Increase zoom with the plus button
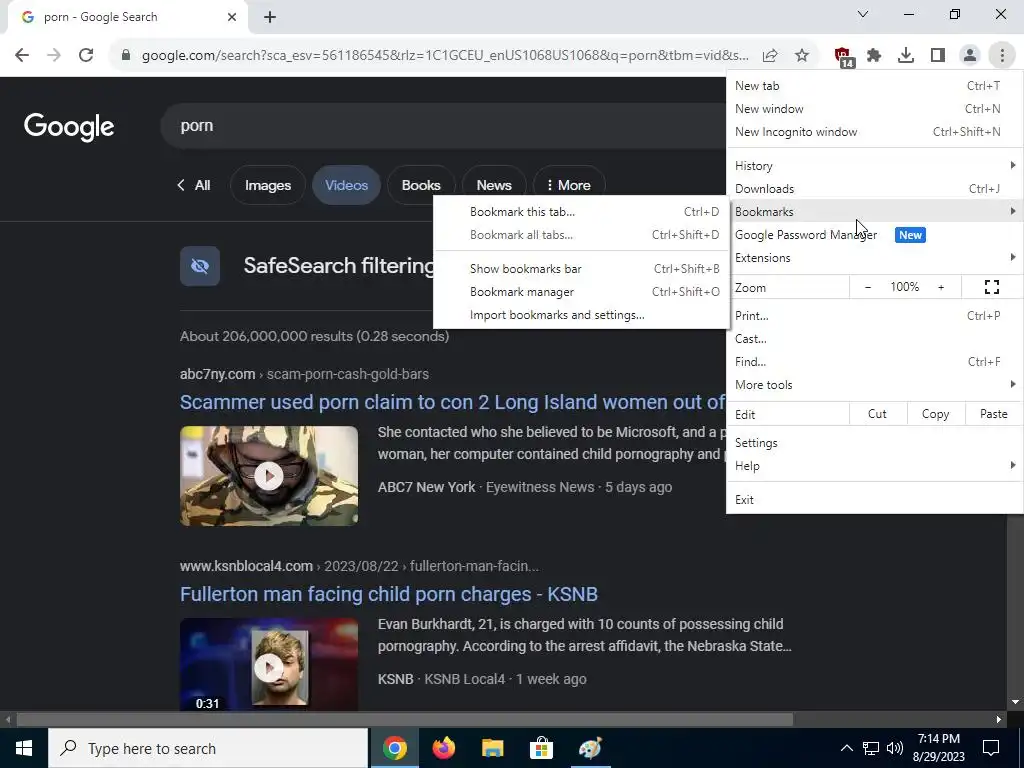Viewport: 1024px width, 768px height. tap(941, 287)
